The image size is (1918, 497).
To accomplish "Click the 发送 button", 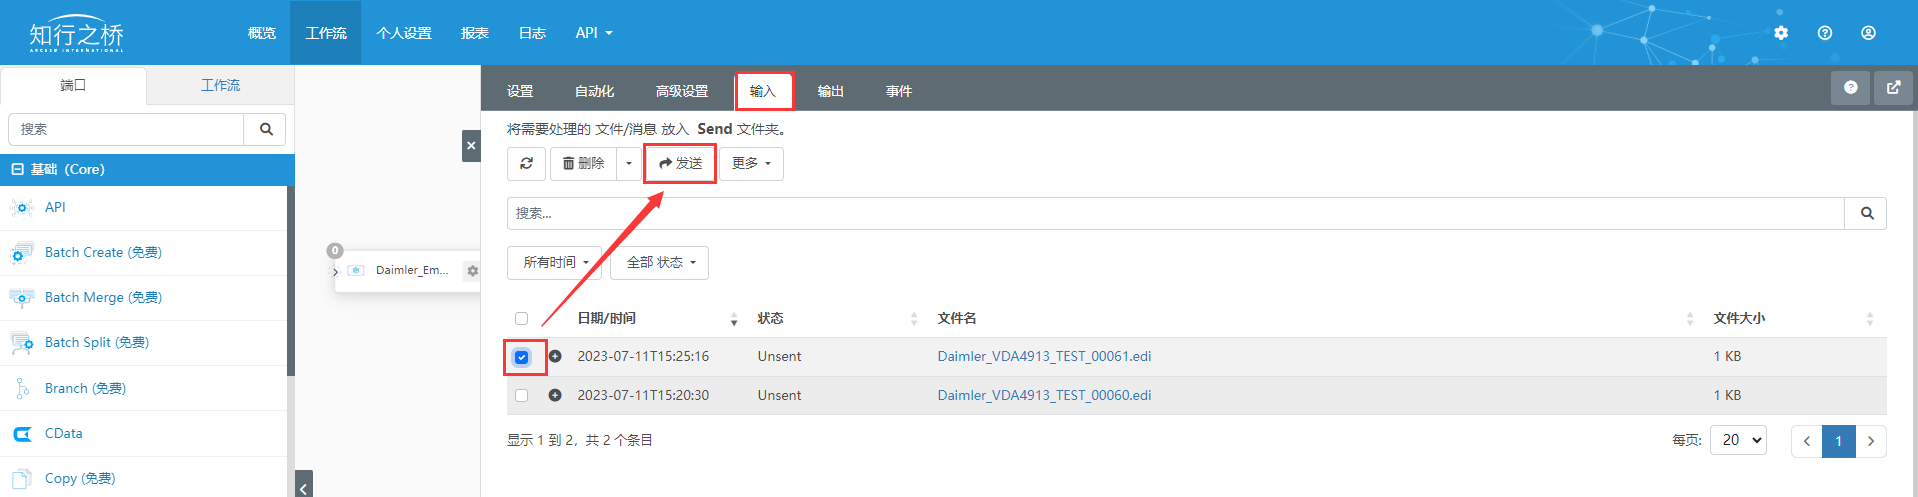I will pyautogui.click(x=680, y=163).
